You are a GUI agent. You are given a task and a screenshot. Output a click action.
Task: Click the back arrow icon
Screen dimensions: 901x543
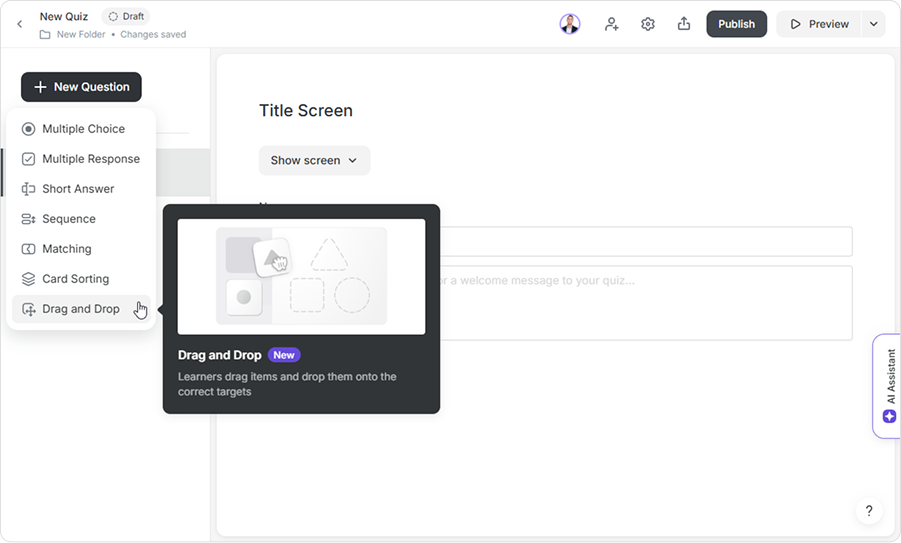(19, 24)
